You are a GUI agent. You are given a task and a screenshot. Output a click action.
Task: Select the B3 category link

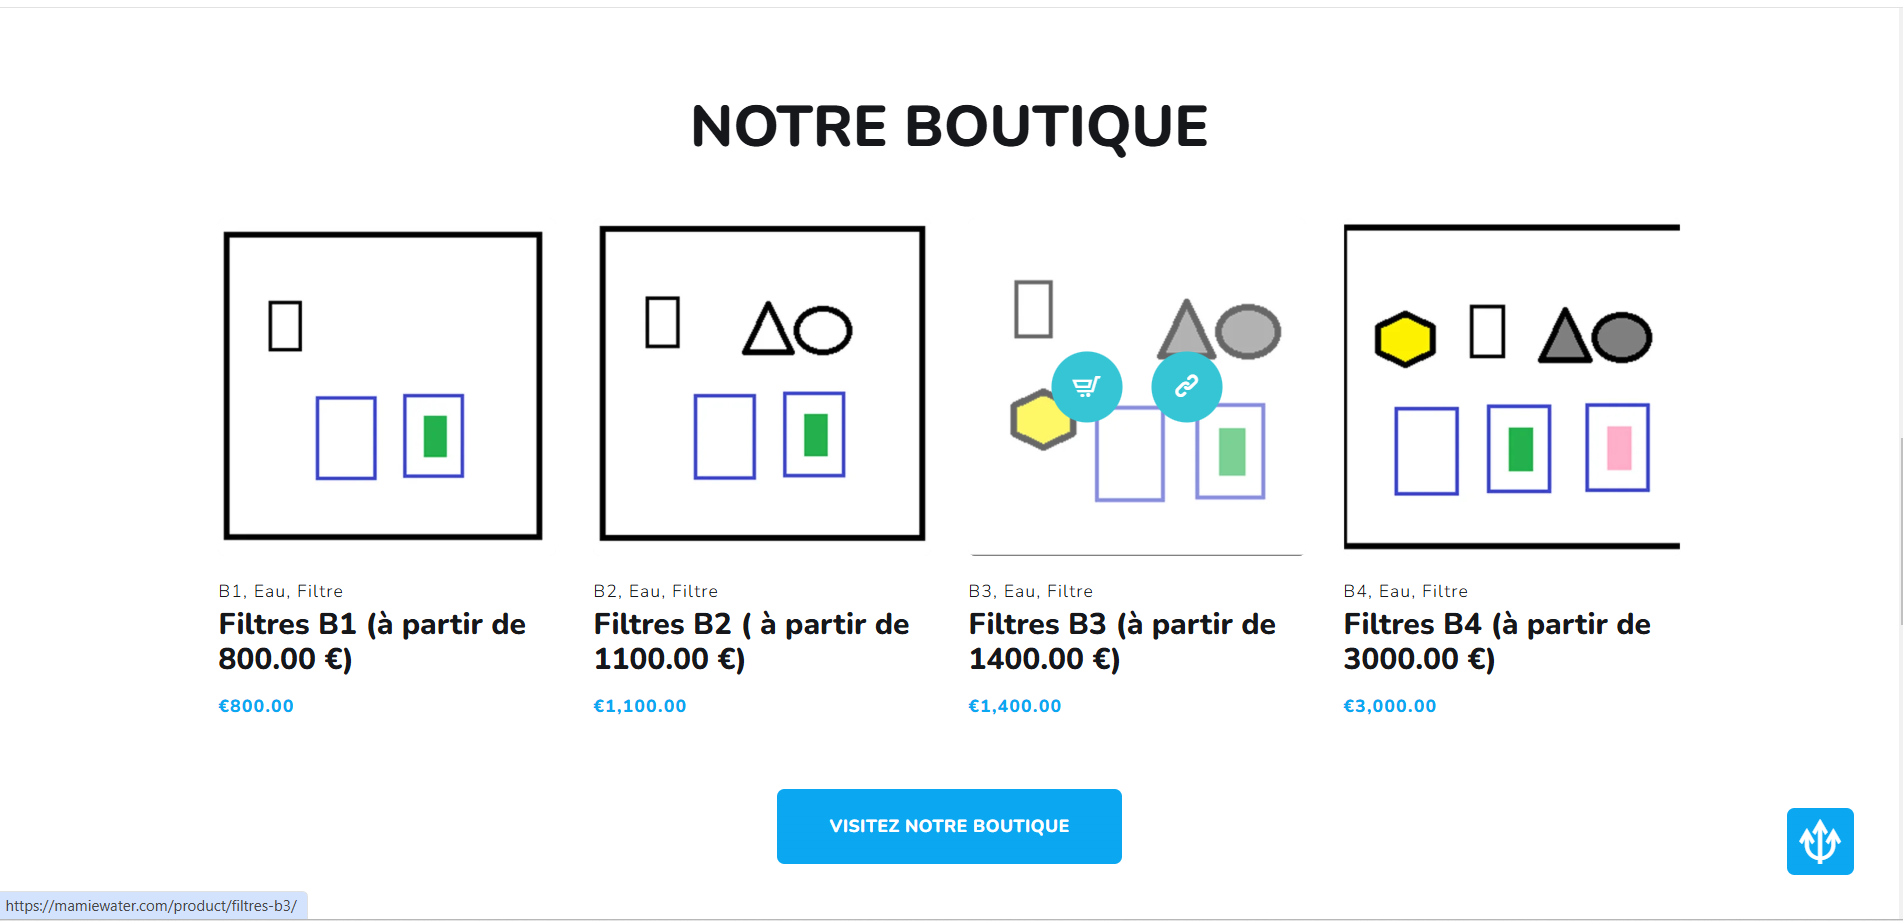980,591
